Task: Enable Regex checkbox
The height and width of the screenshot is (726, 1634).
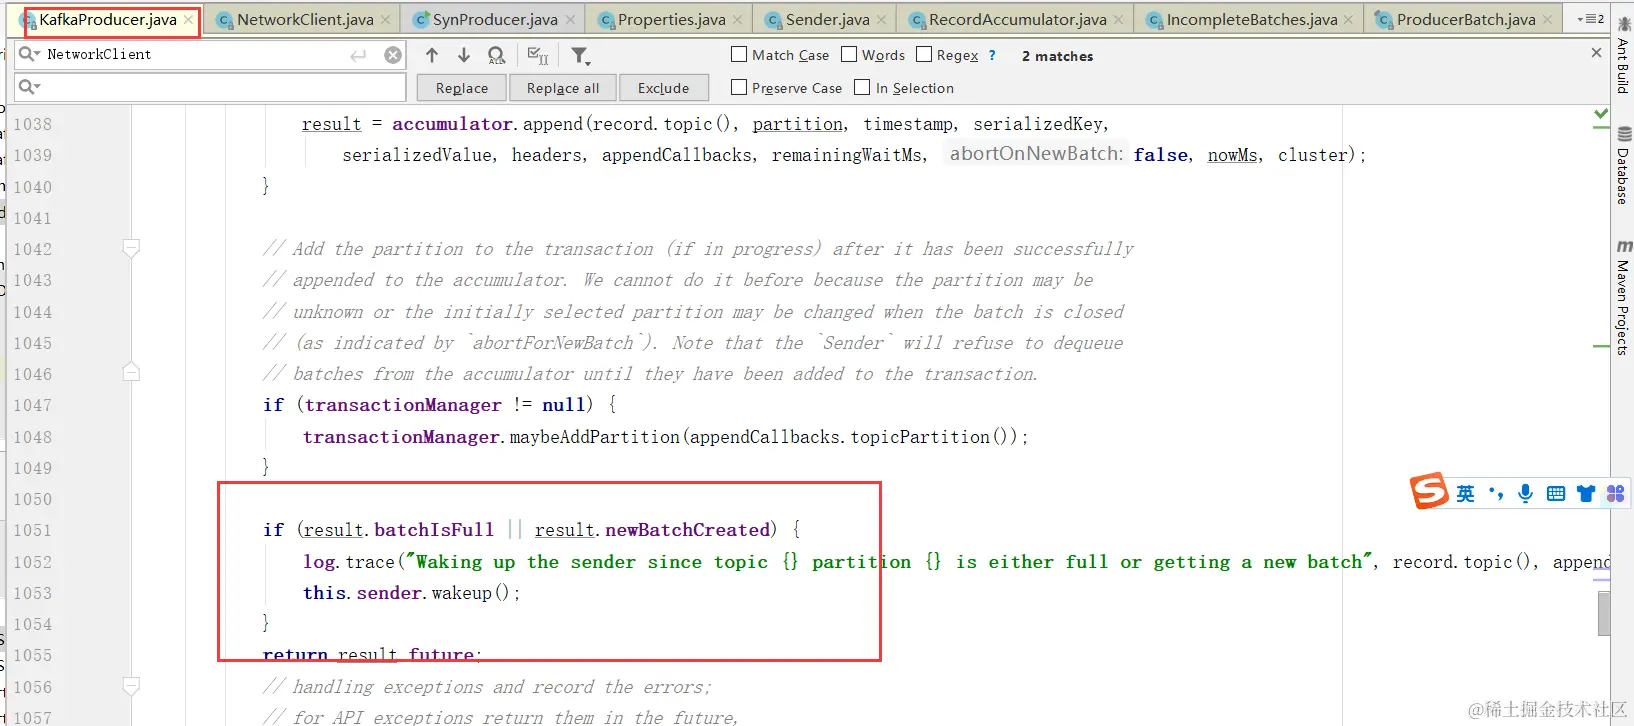Action: point(924,55)
